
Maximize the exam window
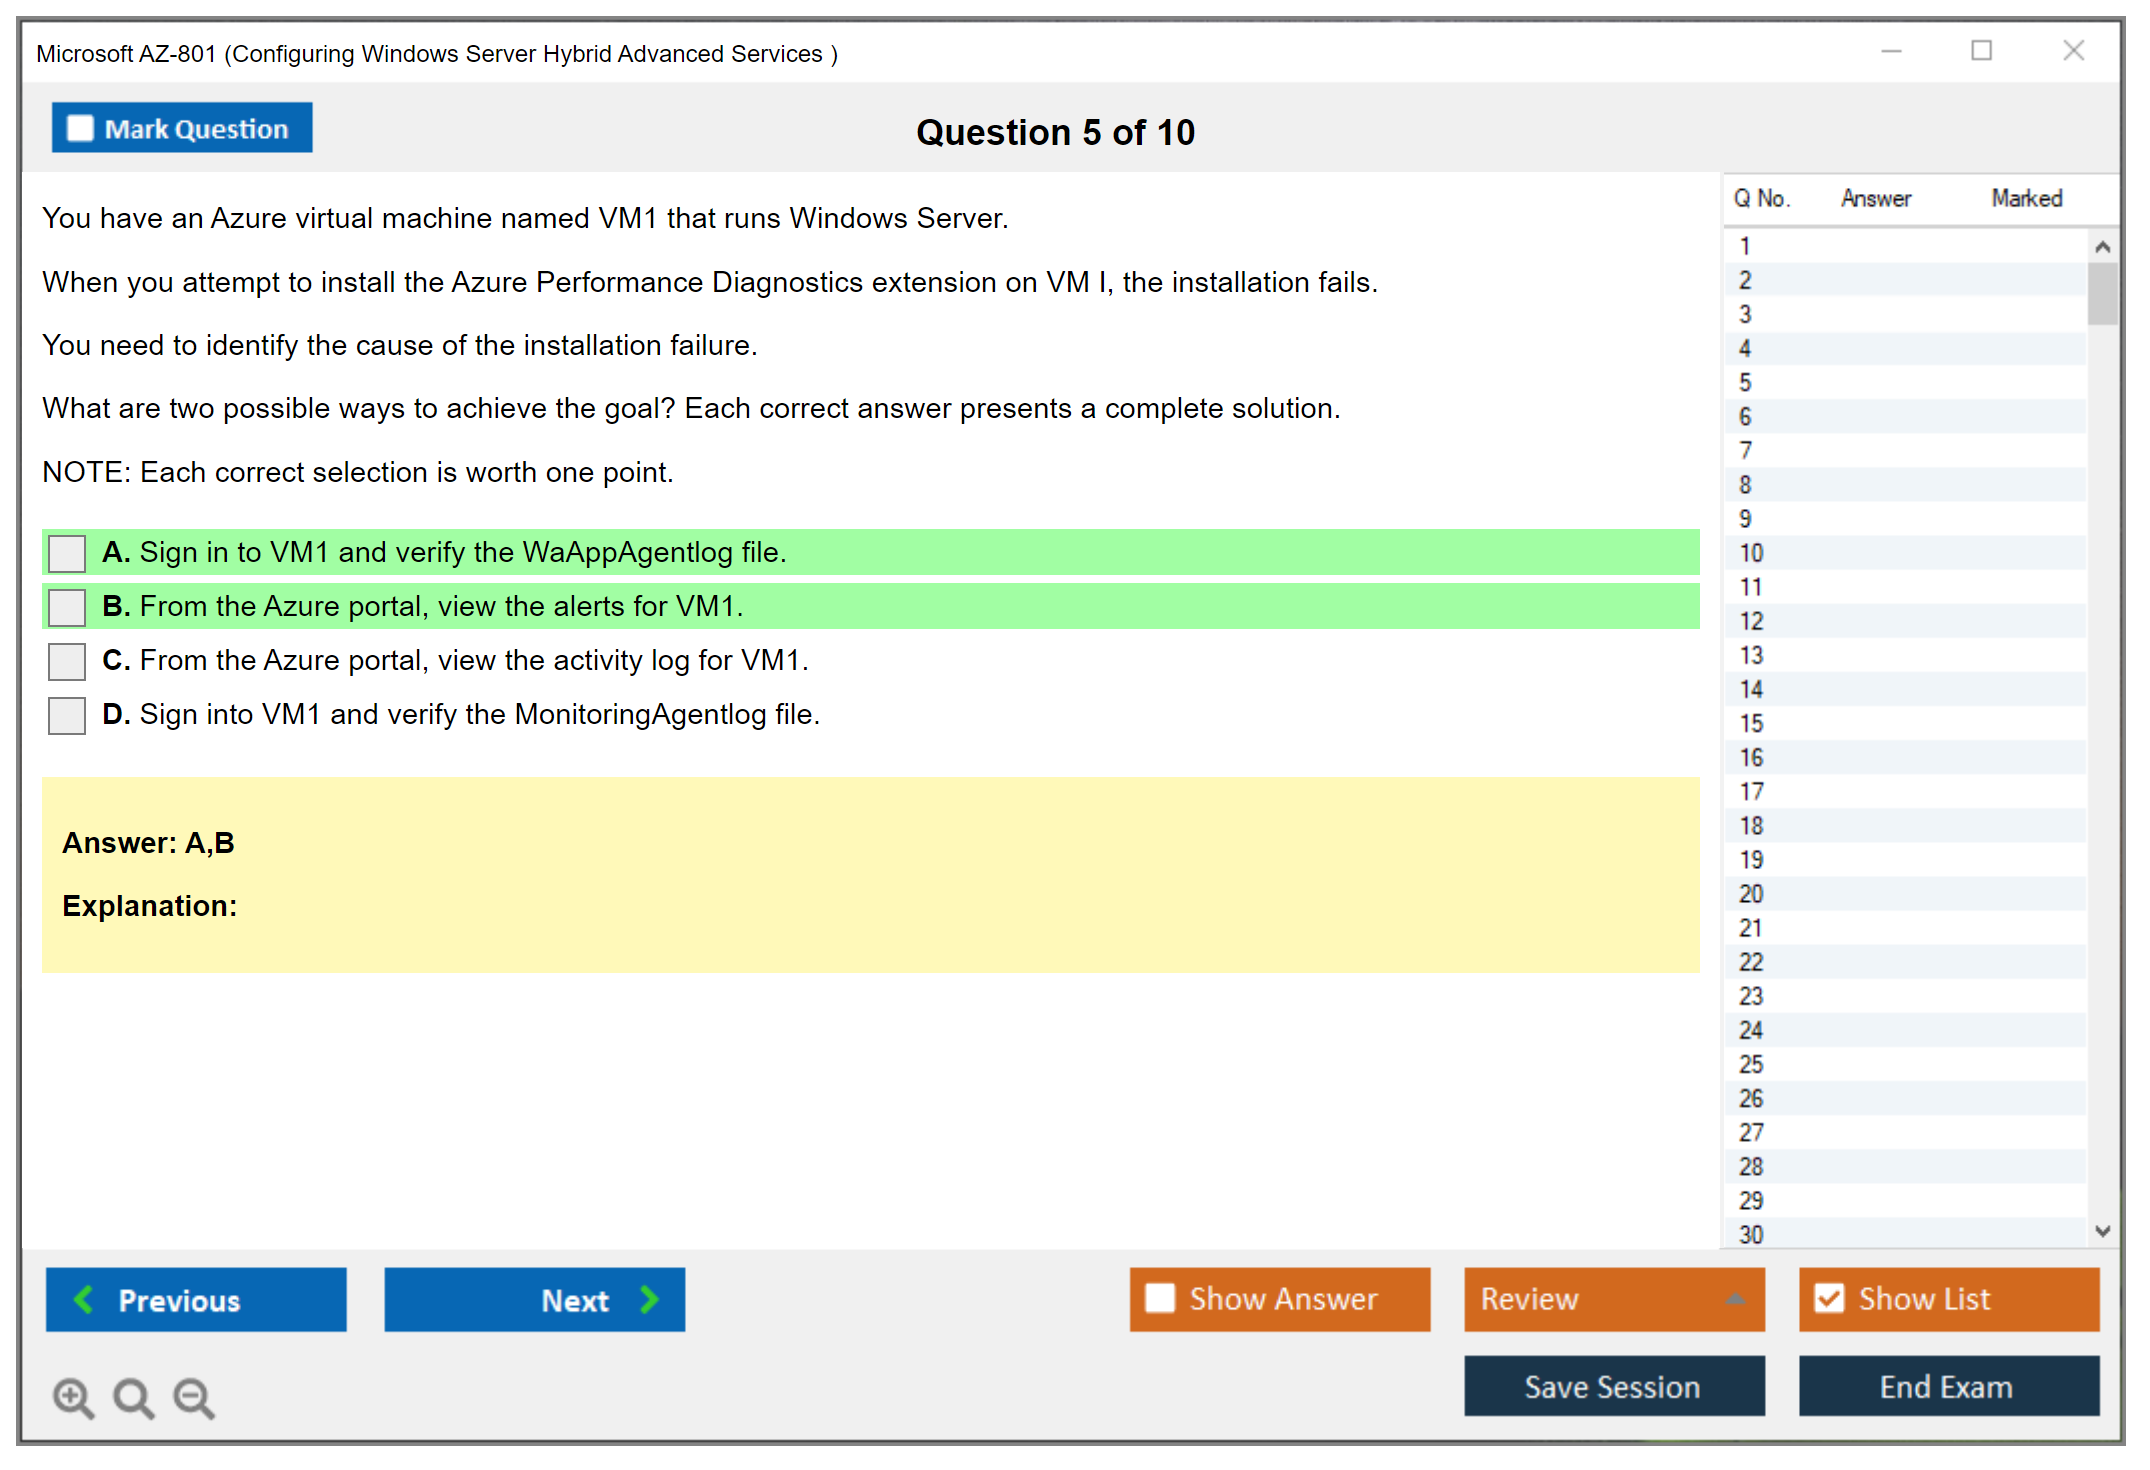point(1981,51)
